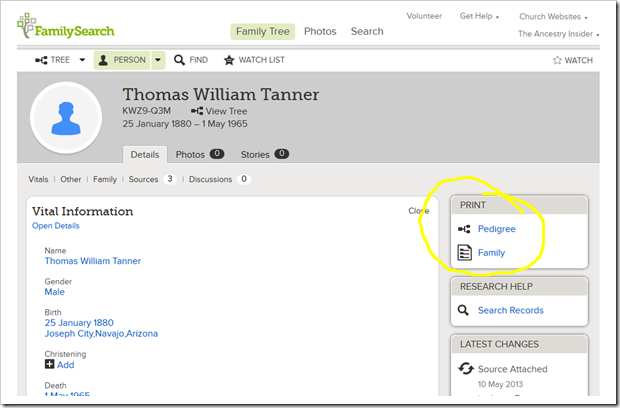Open the Church Websites dropdown

(x=553, y=17)
